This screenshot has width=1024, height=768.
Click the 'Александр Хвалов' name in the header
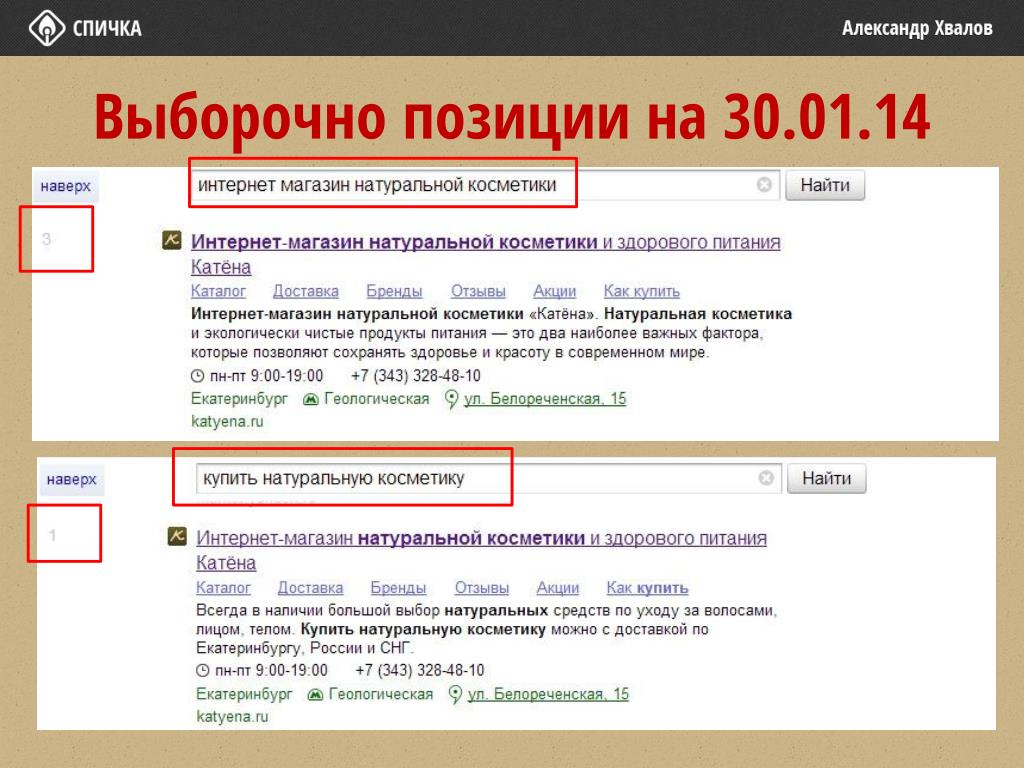(x=916, y=29)
